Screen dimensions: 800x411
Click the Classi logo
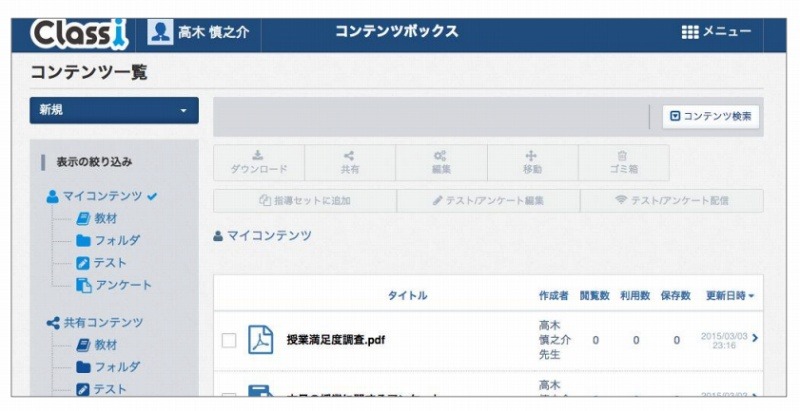pyautogui.click(x=79, y=34)
